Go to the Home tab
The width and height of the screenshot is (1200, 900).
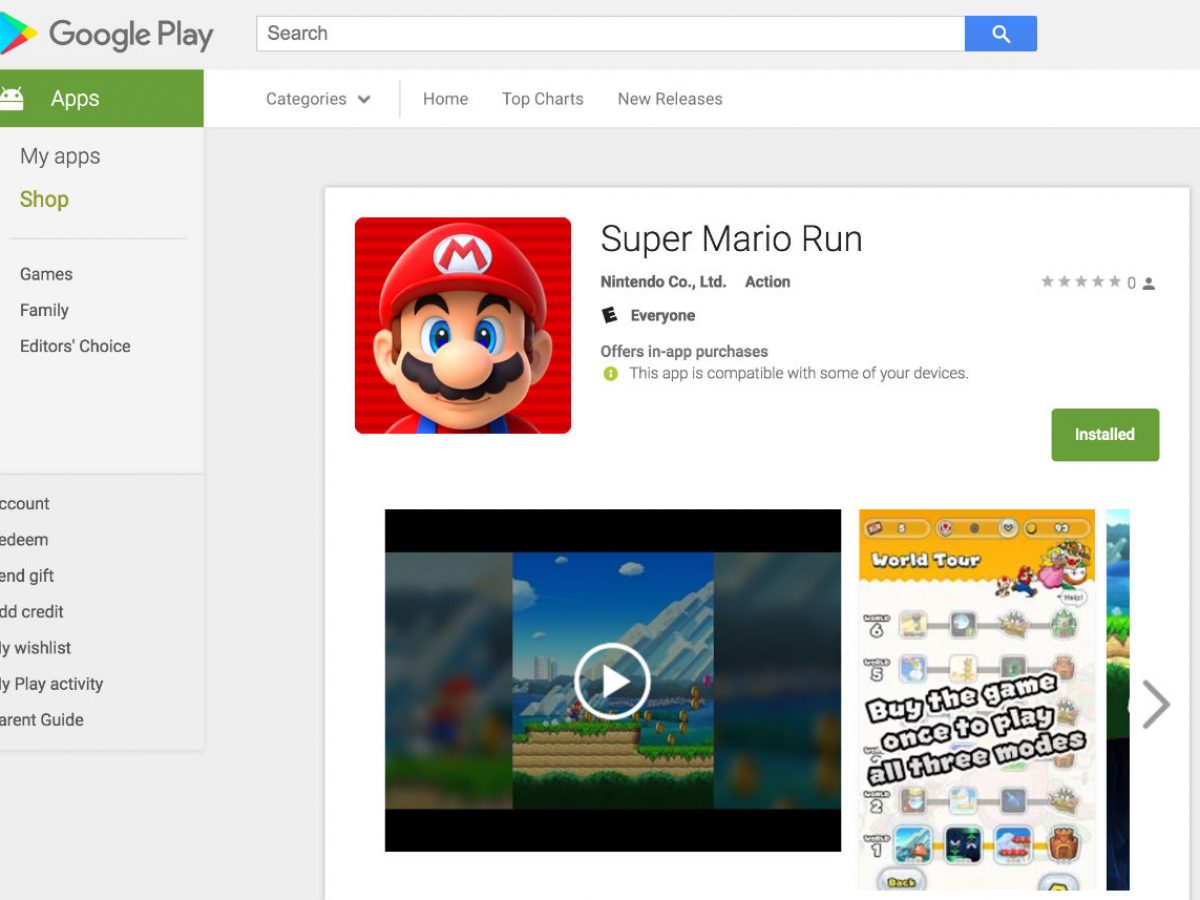(445, 99)
